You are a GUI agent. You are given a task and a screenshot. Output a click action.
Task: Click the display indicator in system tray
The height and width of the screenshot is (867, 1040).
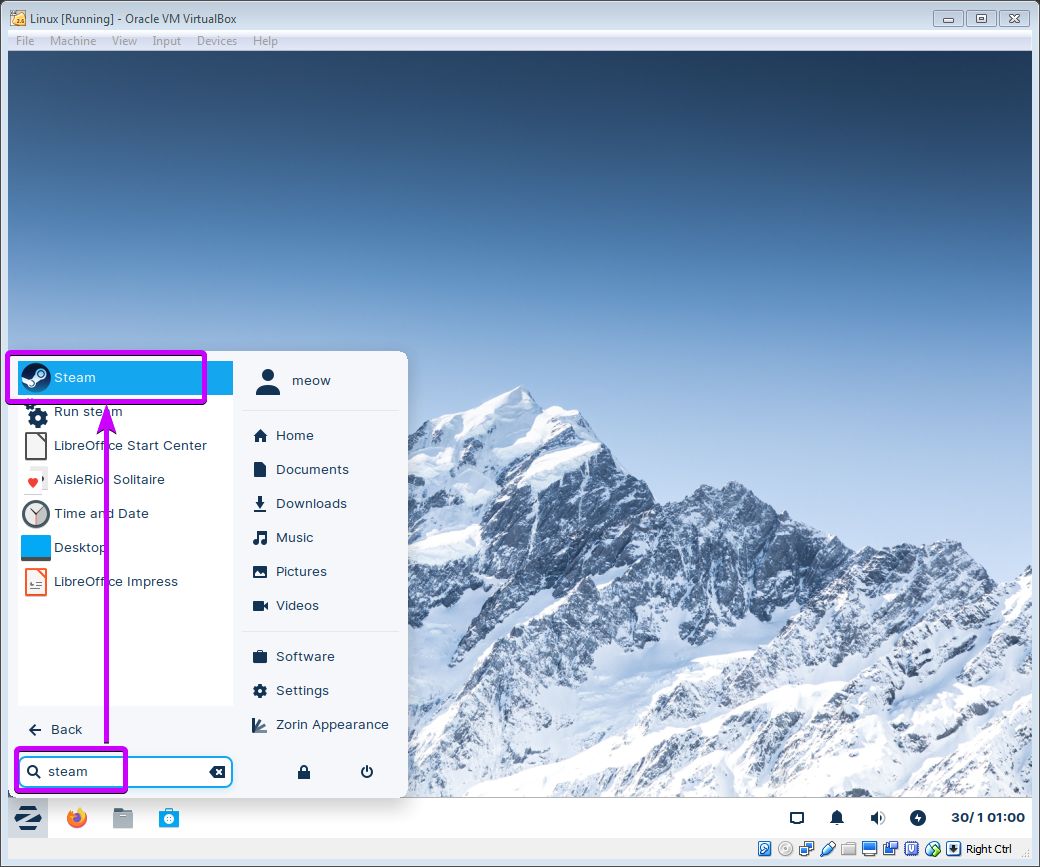(x=797, y=818)
